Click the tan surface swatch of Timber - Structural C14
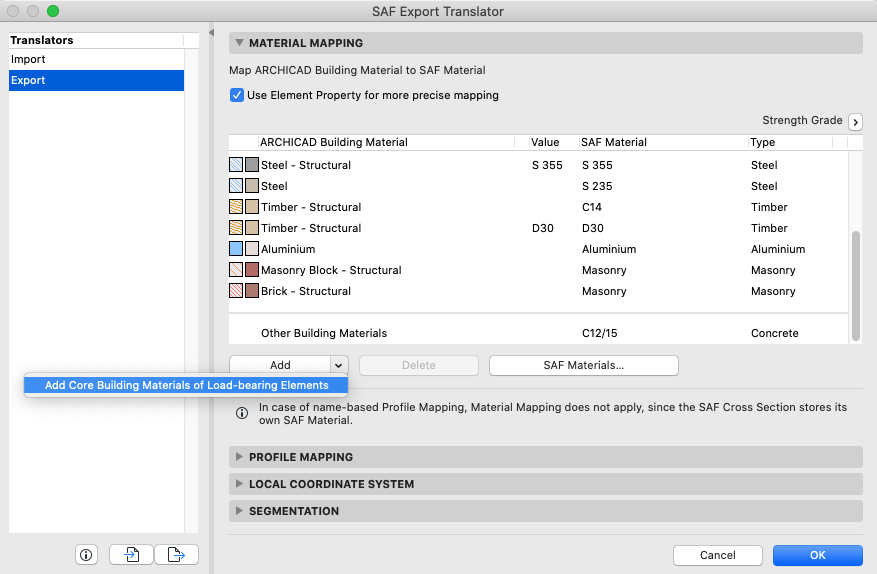This screenshot has height=574, width=877. [252, 206]
